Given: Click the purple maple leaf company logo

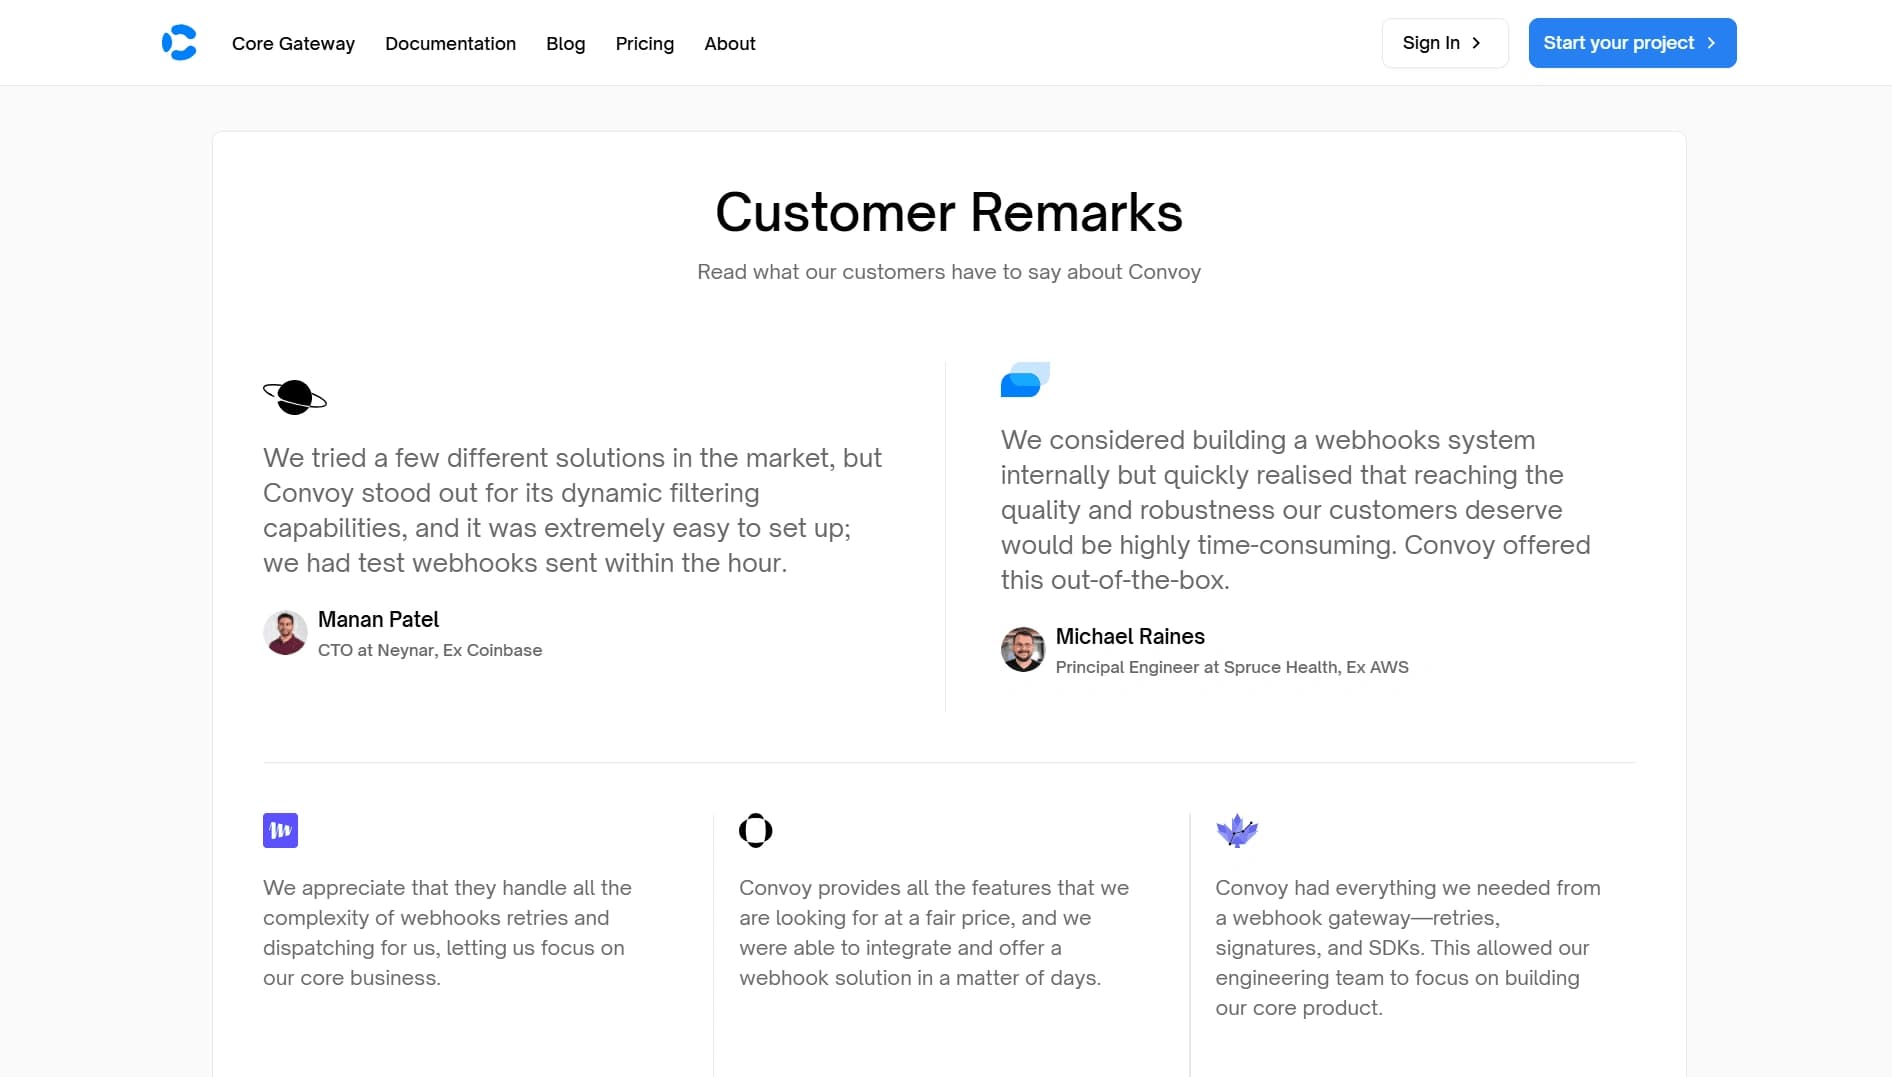Looking at the screenshot, I should click(1237, 830).
